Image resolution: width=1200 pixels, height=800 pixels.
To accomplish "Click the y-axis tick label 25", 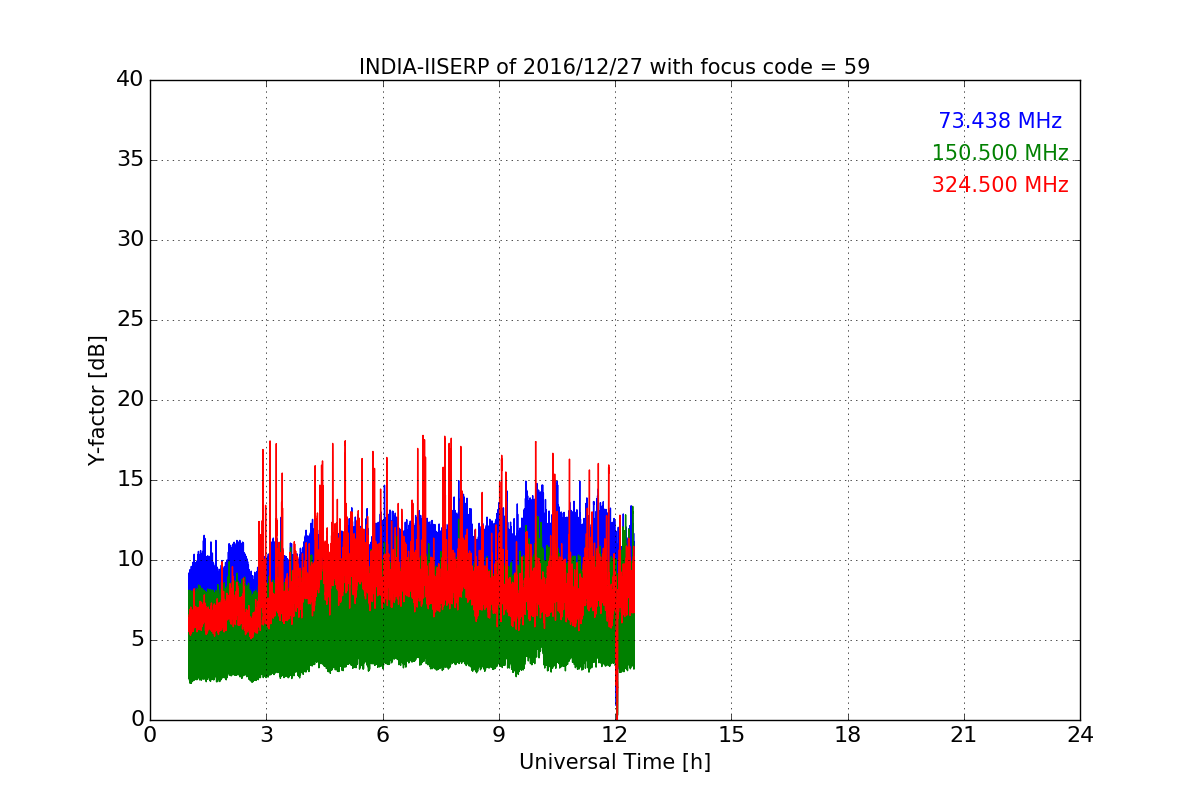I will (x=130, y=320).
